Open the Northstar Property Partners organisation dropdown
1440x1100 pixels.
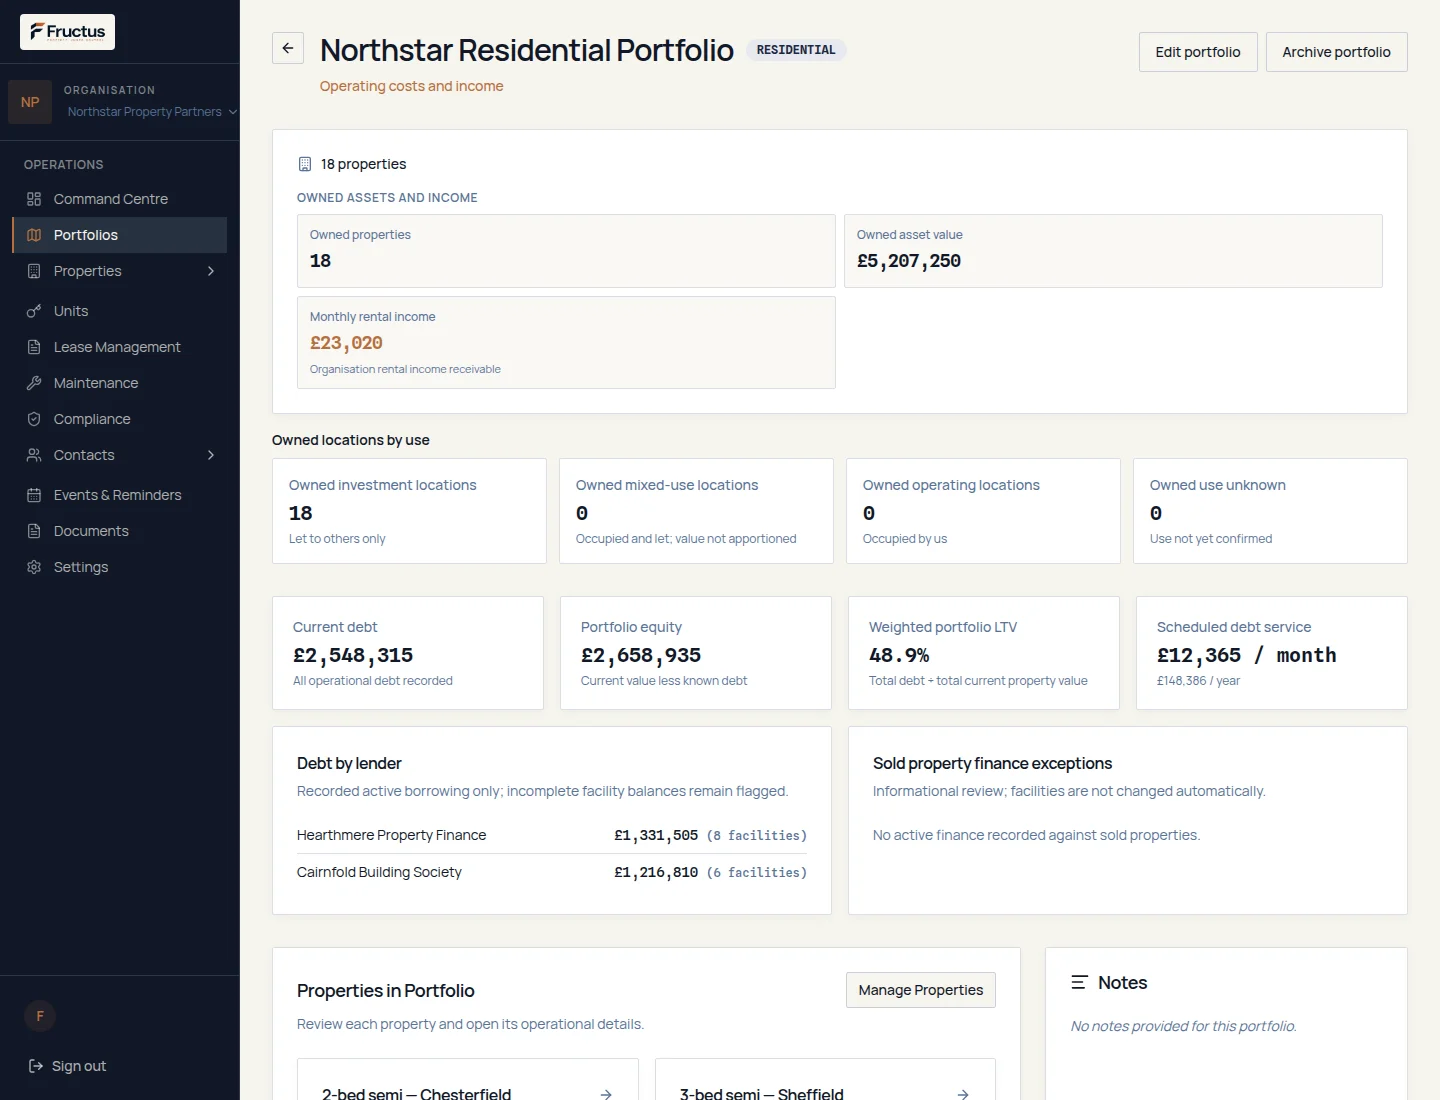[x=152, y=112]
